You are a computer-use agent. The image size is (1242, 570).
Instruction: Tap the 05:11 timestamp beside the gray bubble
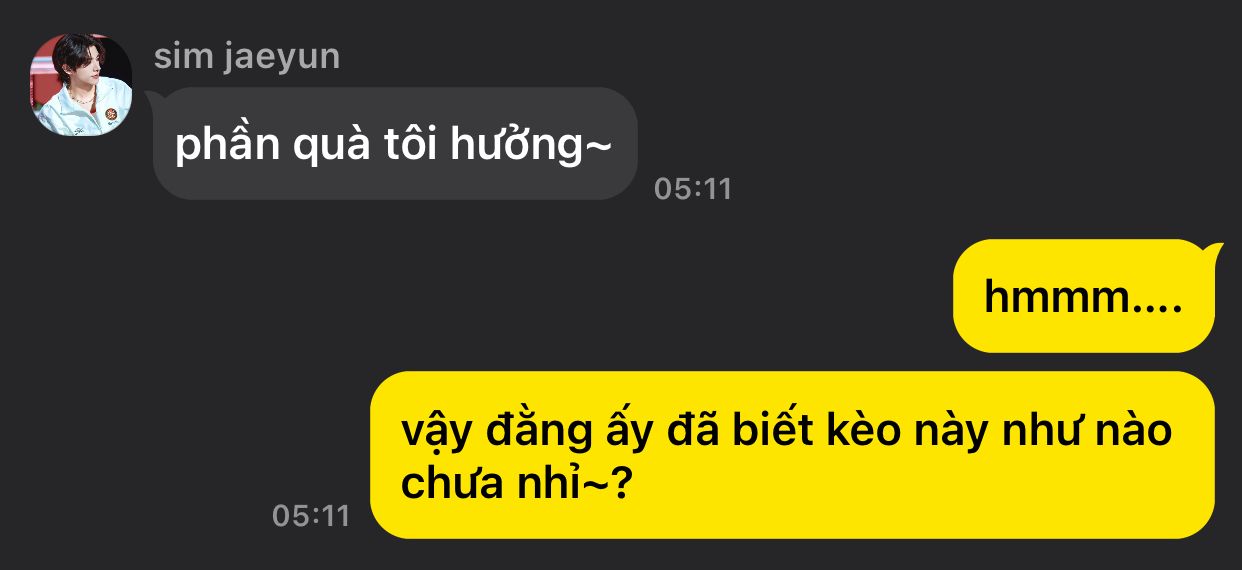(x=693, y=188)
